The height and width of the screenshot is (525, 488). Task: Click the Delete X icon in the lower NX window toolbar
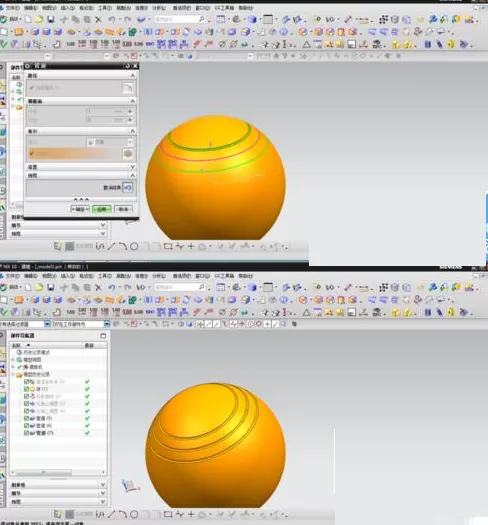pos(98,287)
